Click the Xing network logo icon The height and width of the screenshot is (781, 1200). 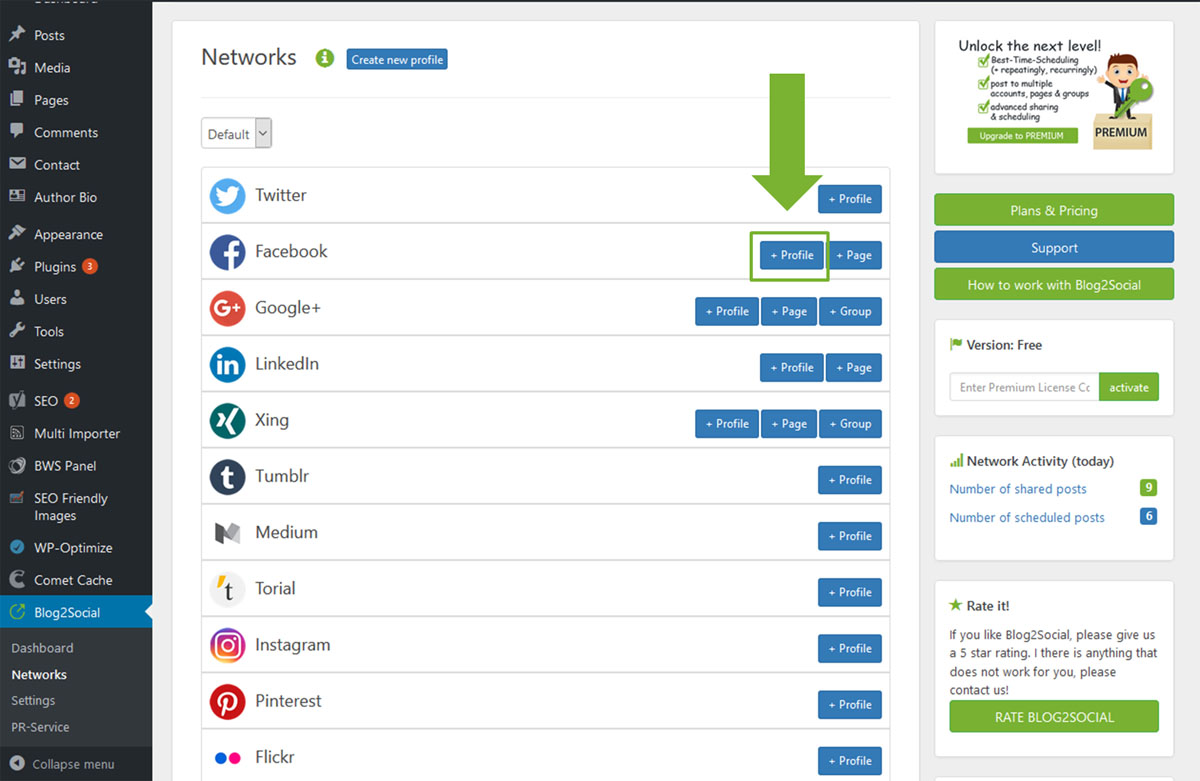coord(228,420)
